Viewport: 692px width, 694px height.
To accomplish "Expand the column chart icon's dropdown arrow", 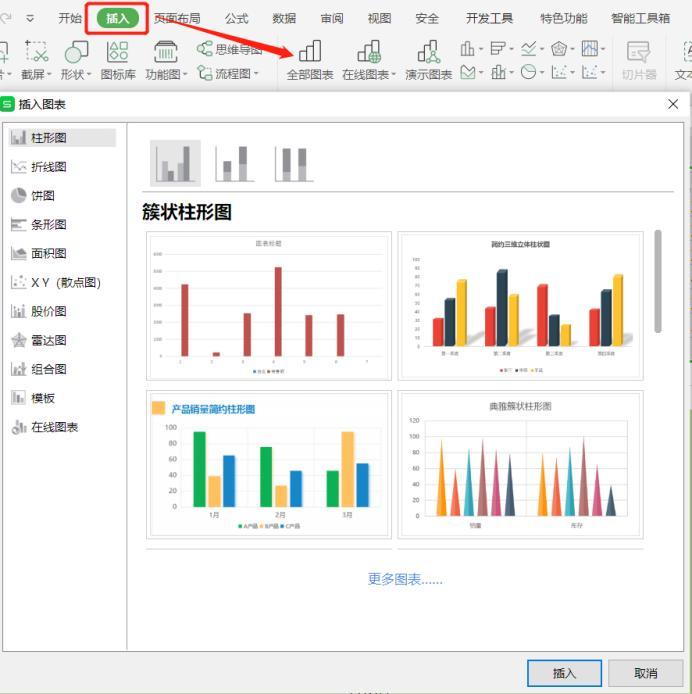I will 481,49.
